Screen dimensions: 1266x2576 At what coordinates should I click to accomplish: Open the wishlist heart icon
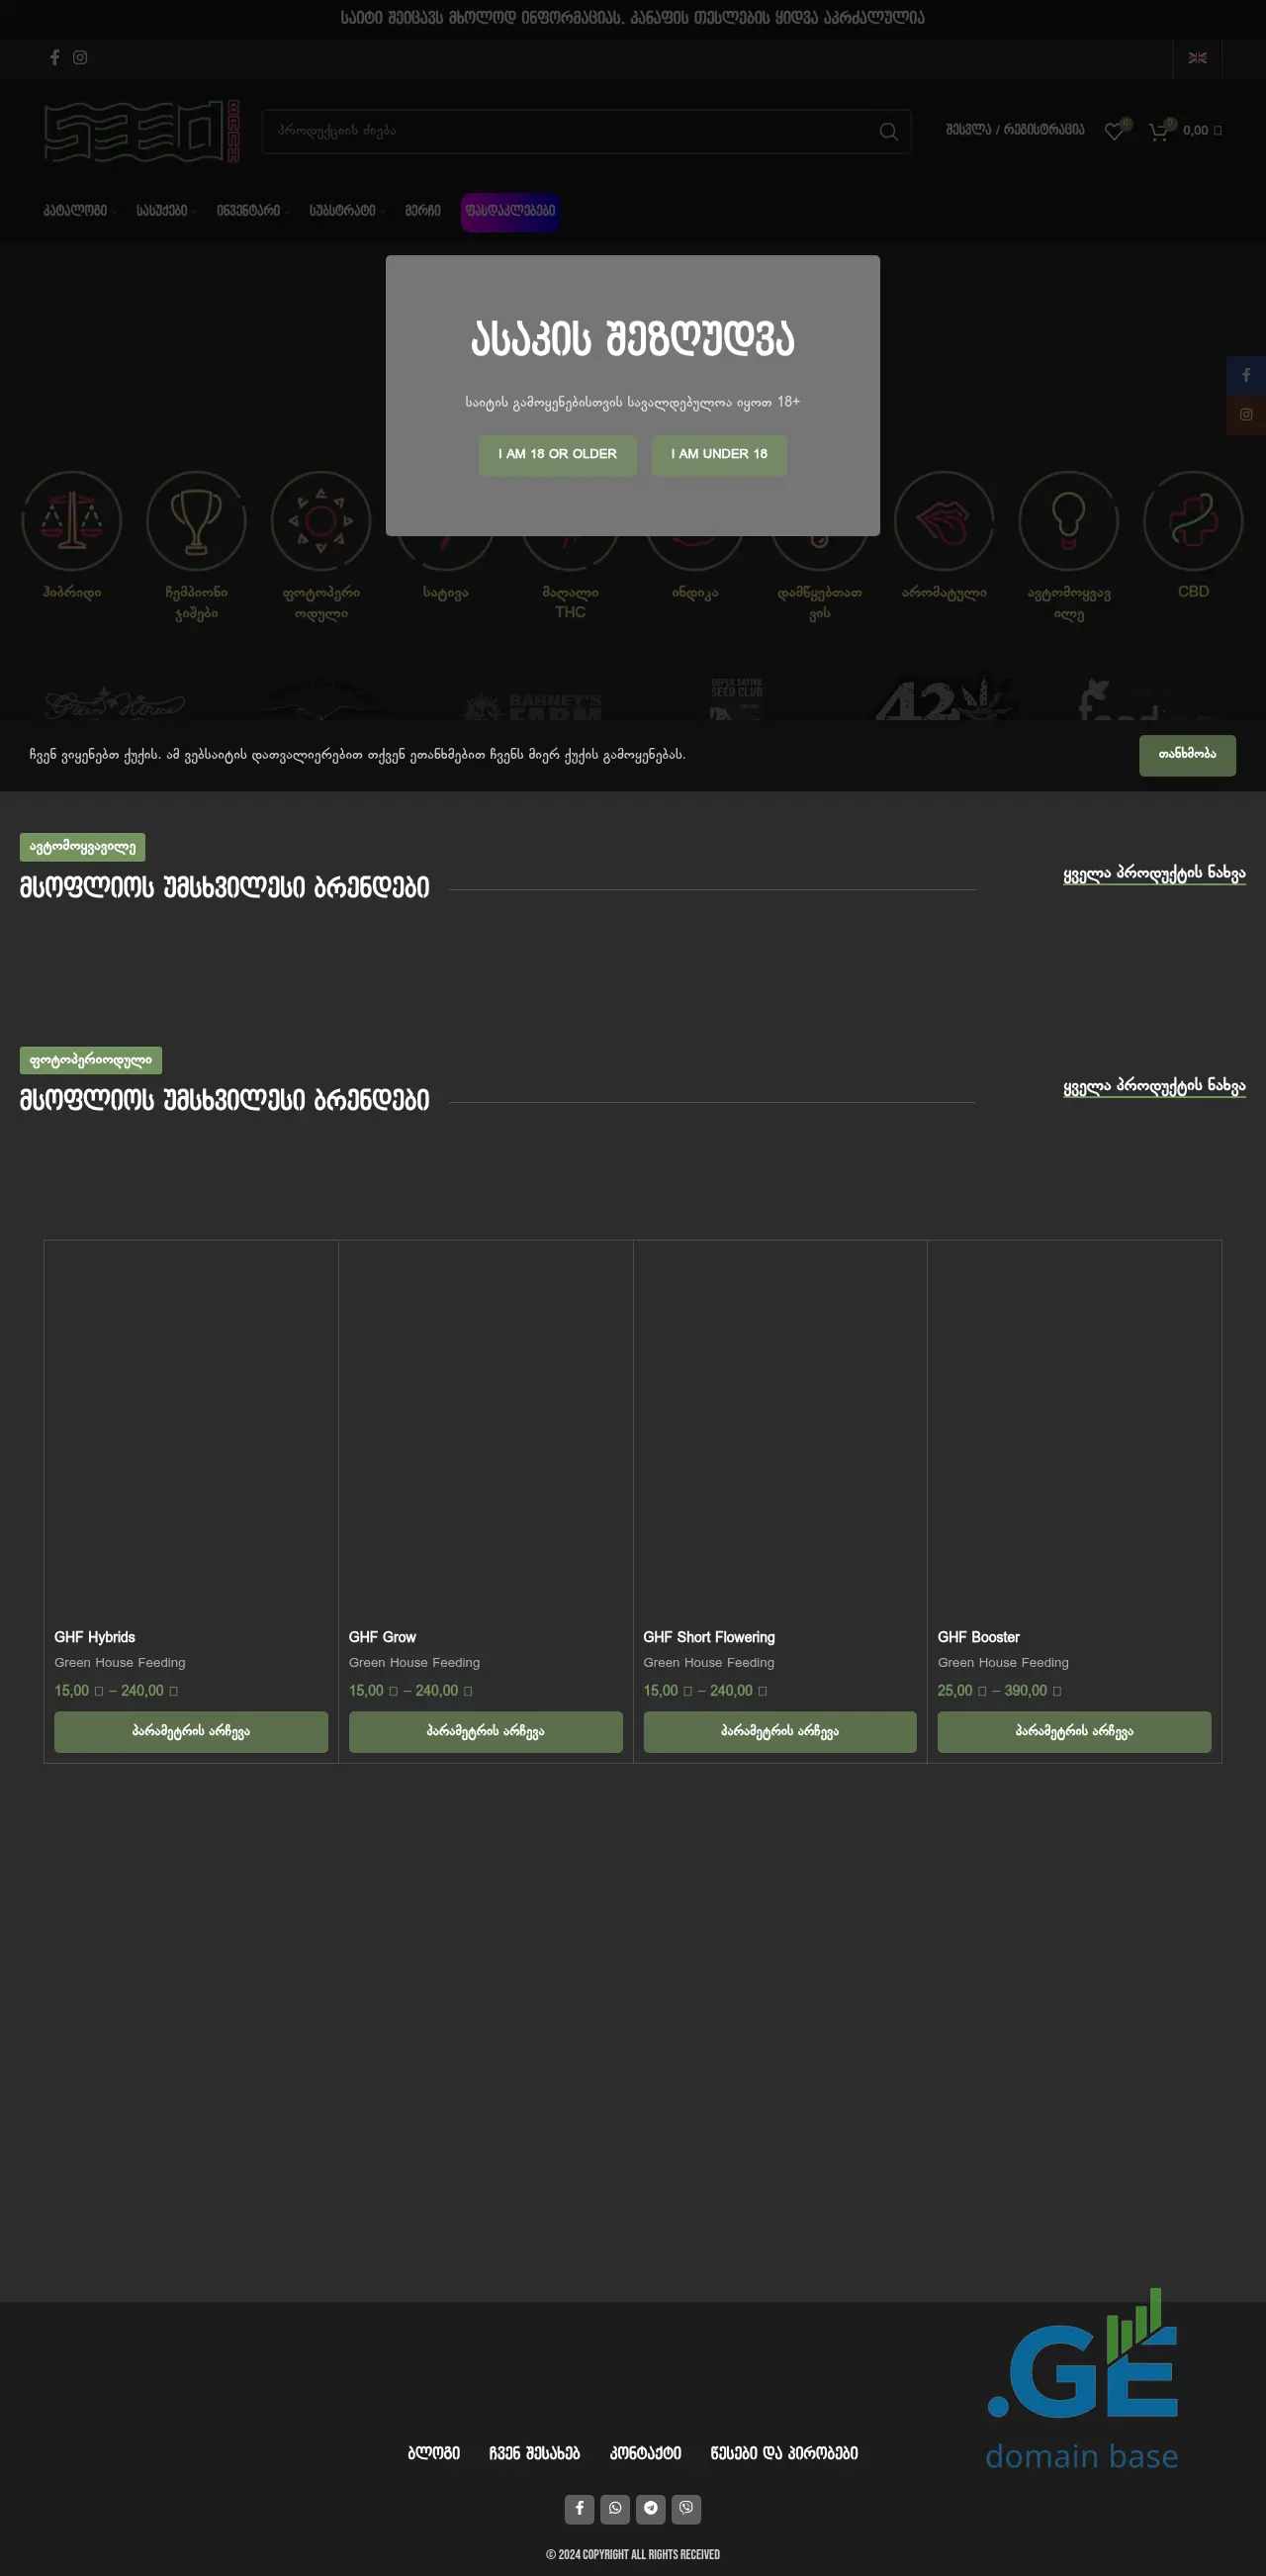[x=1113, y=131]
